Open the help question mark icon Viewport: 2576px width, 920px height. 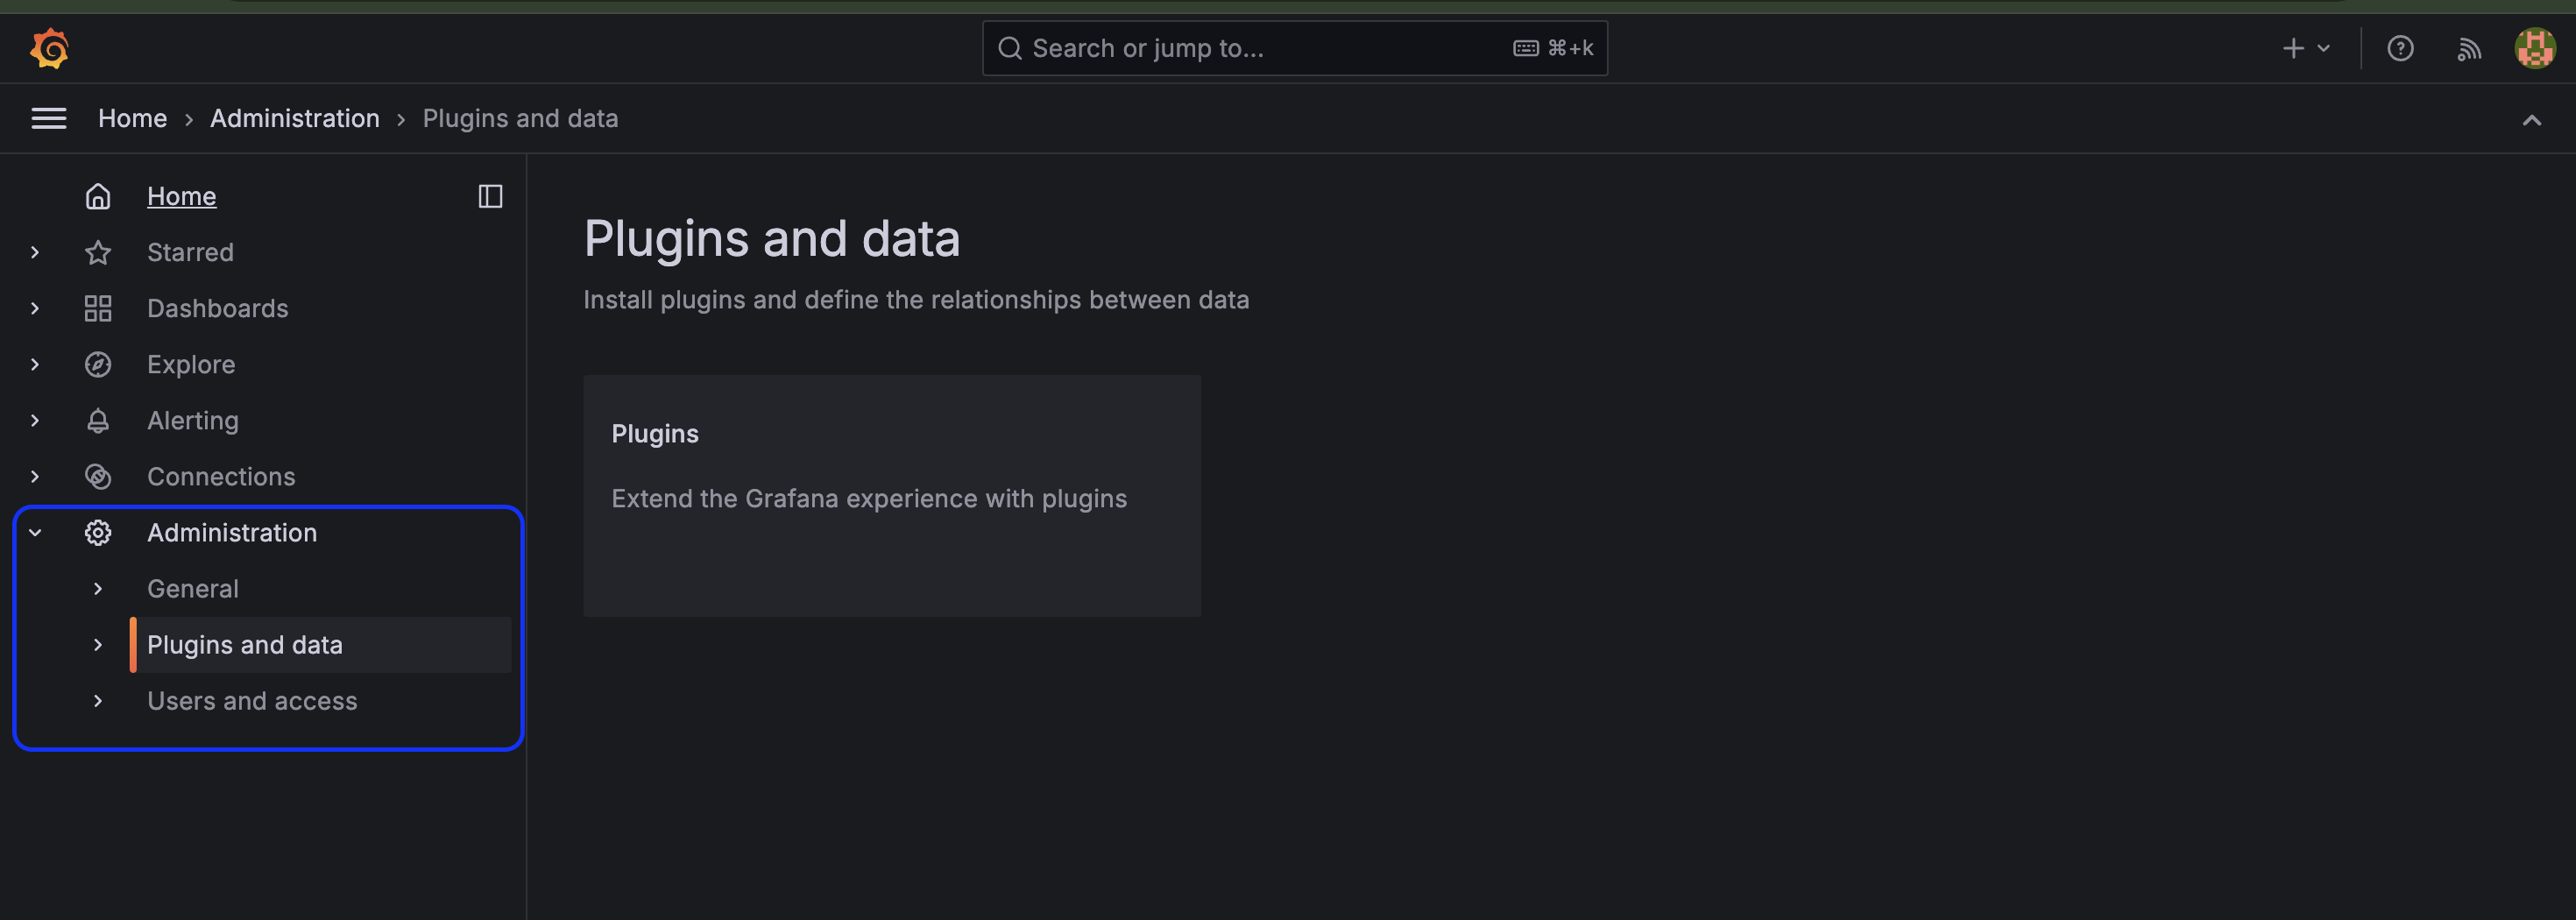point(2400,48)
